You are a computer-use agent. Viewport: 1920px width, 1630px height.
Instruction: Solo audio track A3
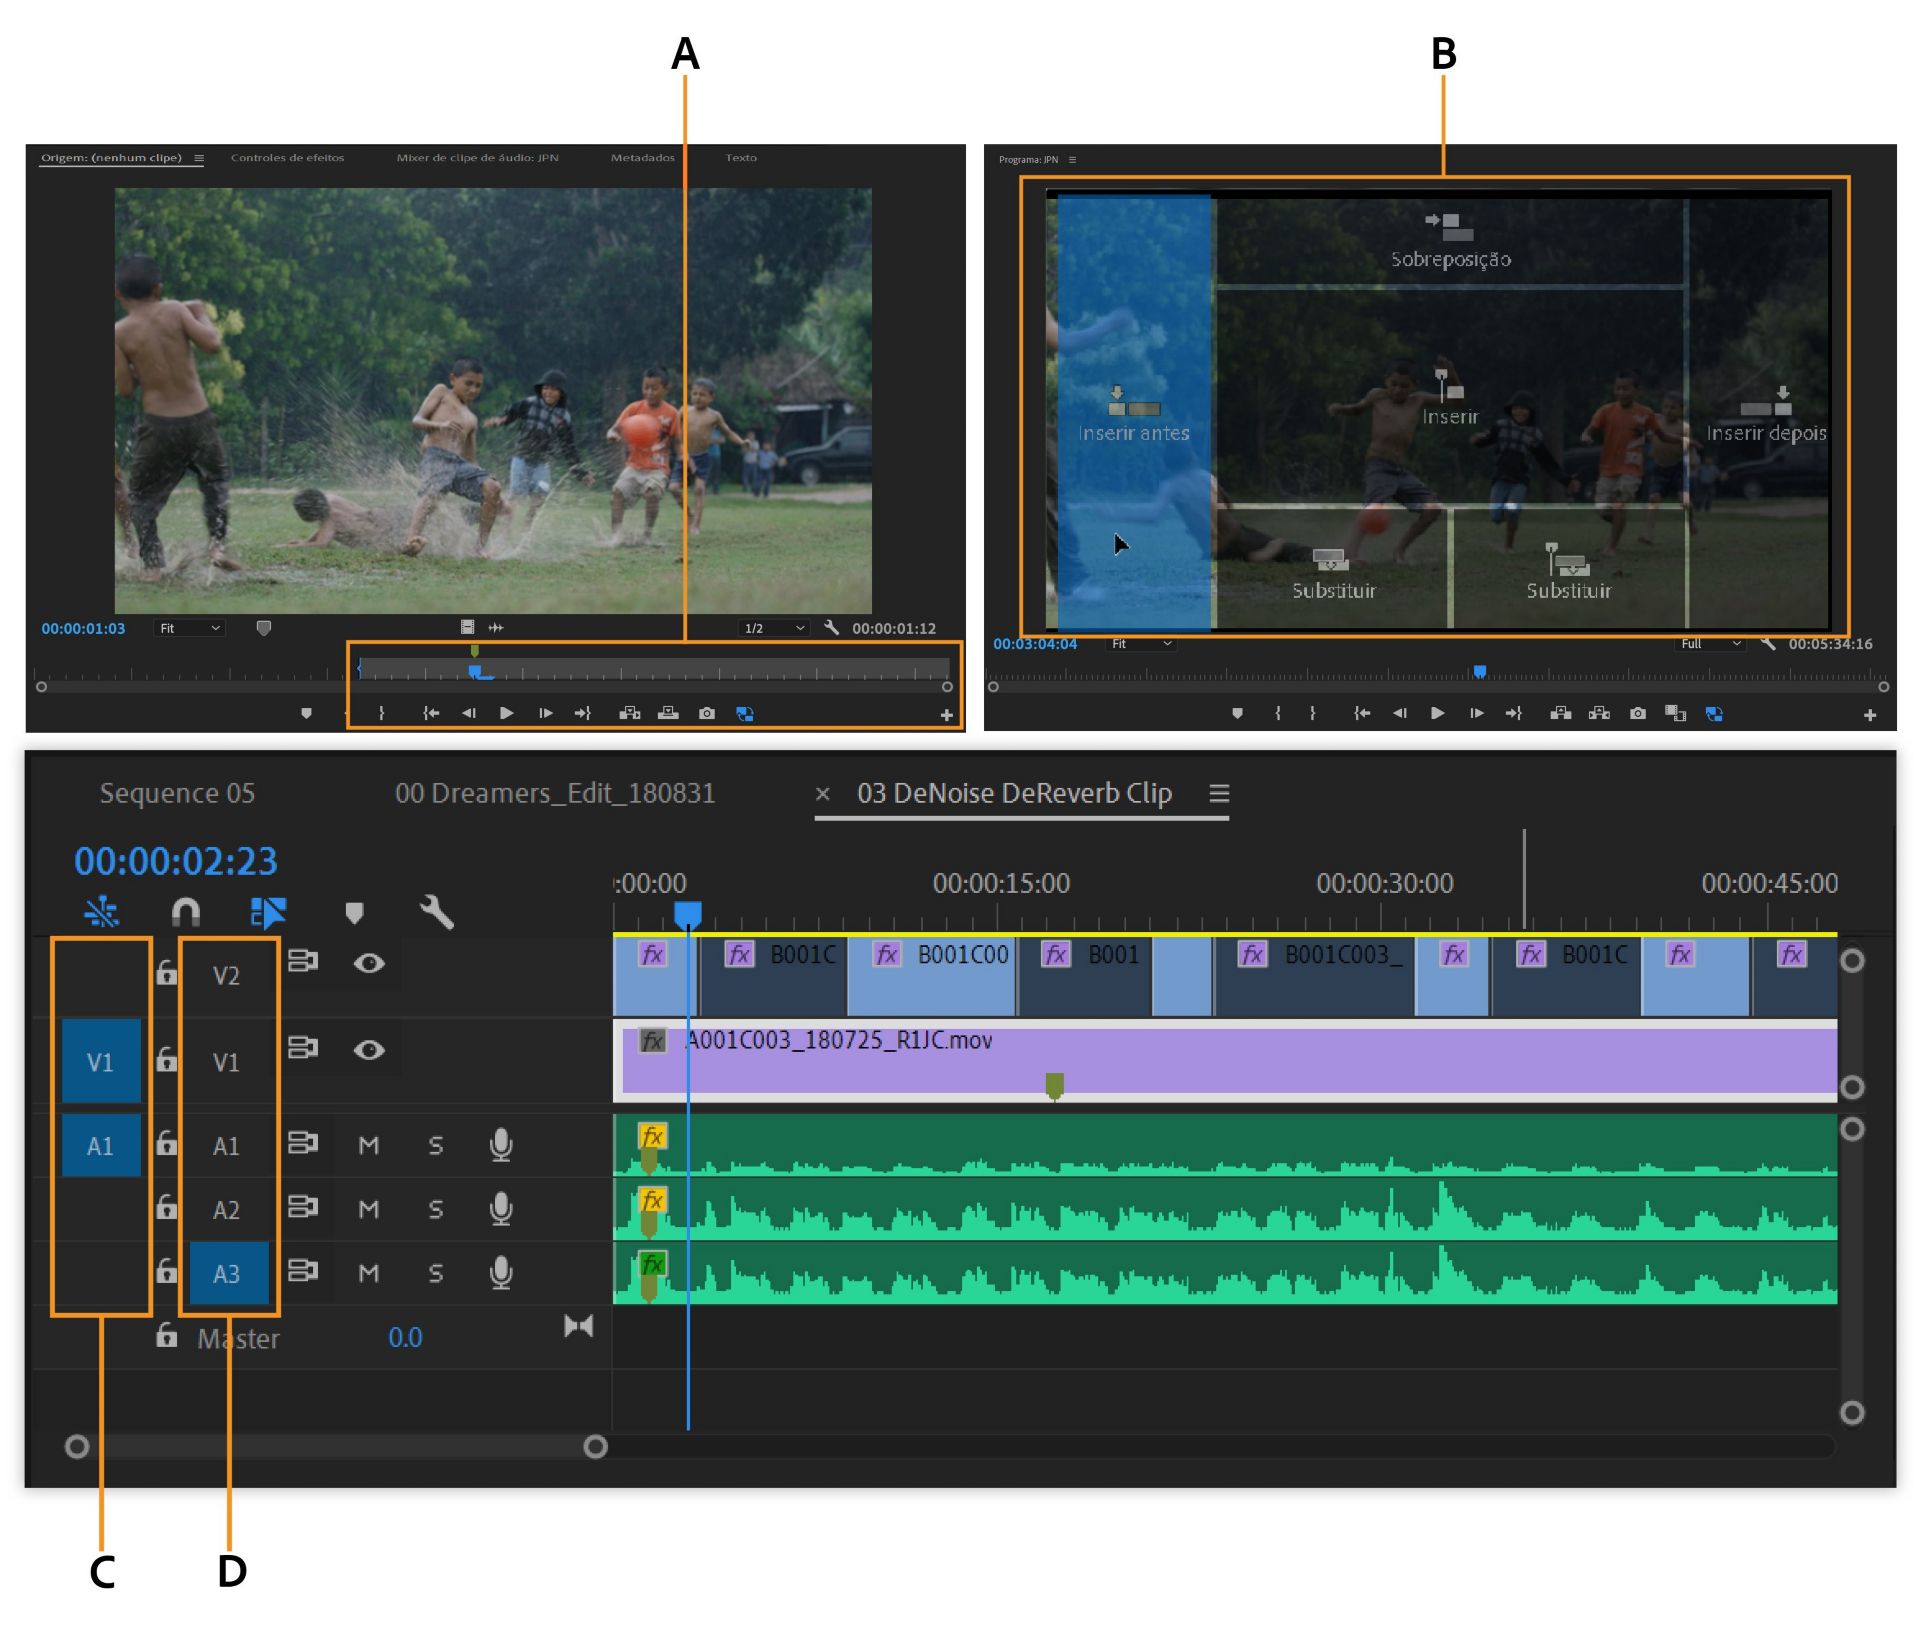coord(436,1273)
